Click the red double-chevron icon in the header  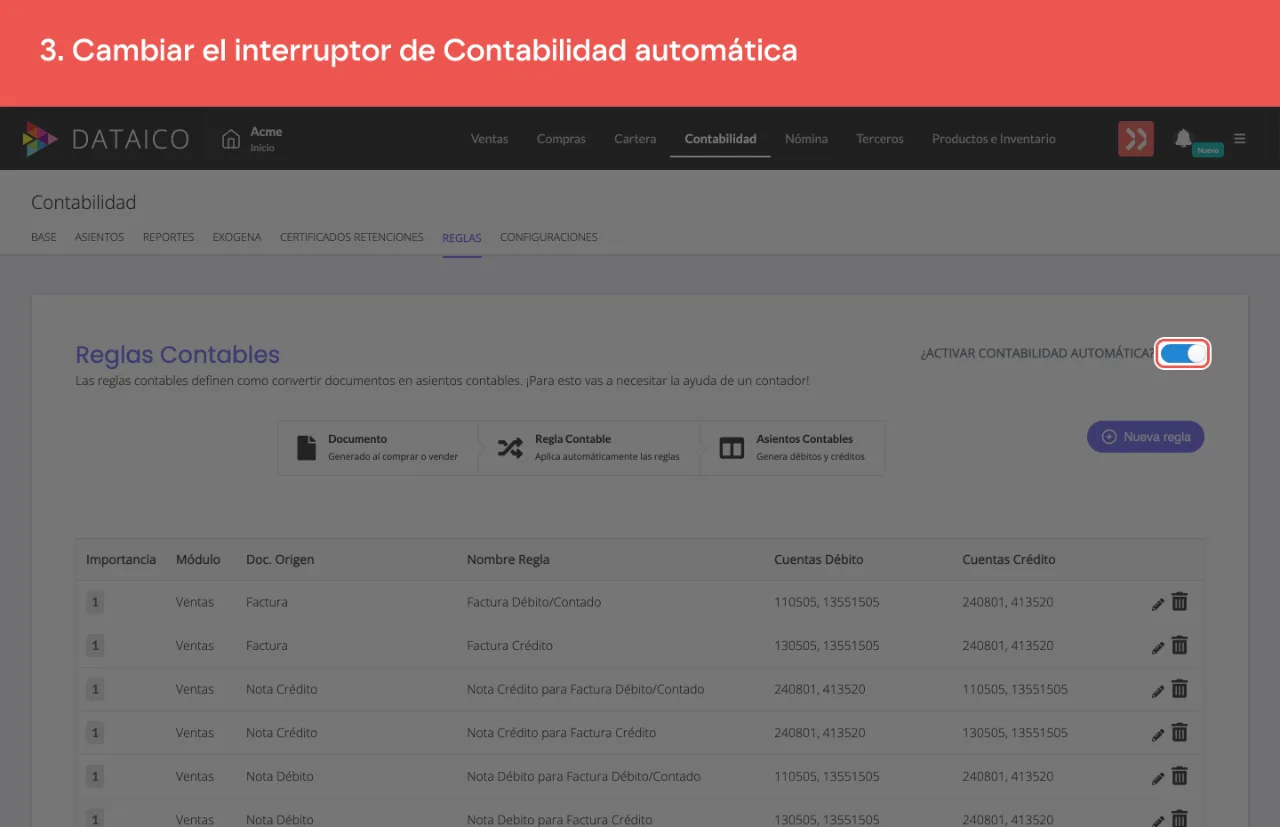pyautogui.click(x=1136, y=139)
